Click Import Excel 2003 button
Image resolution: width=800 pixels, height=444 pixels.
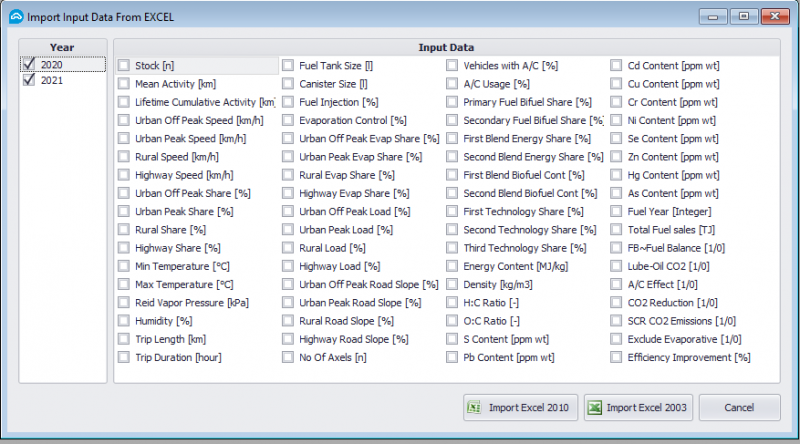click(x=638, y=407)
